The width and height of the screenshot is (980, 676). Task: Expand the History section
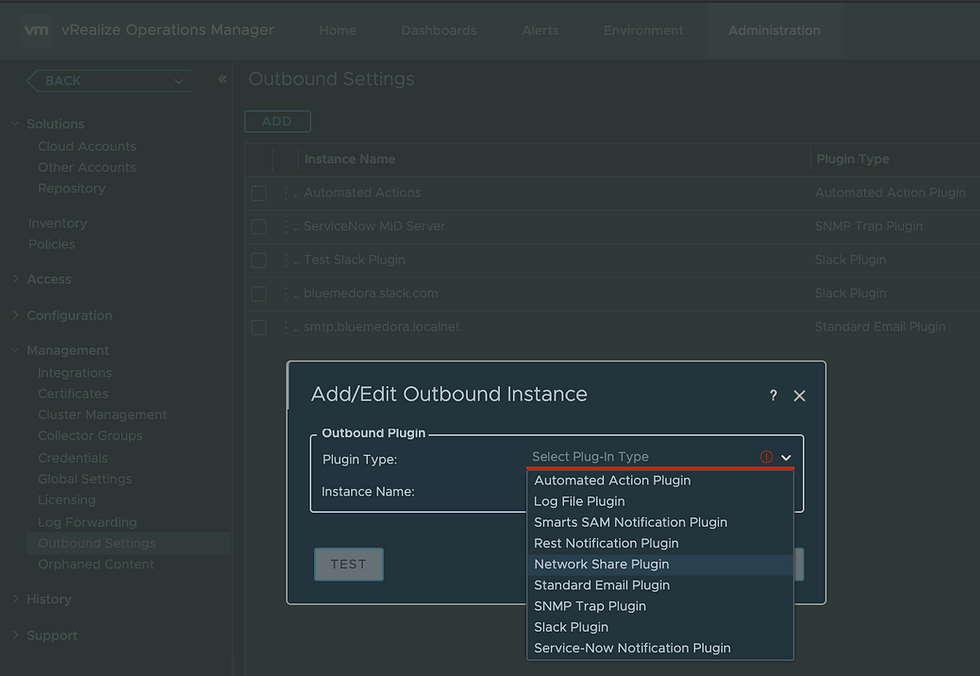[15, 599]
